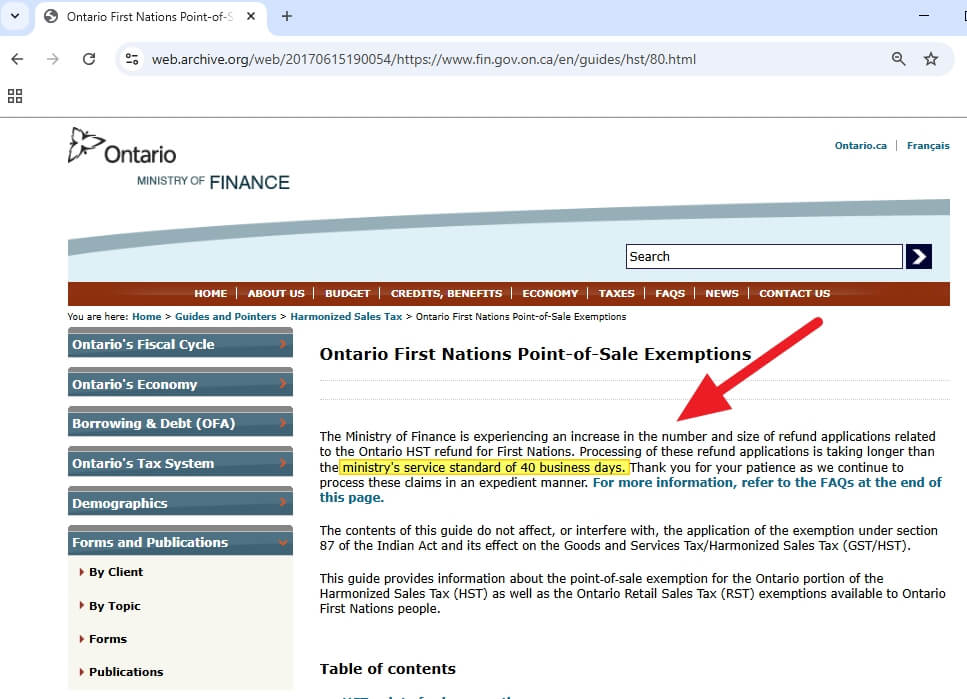This screenshot has width=967, height=699.
Task: Click the Table of contents heading
Action: [x=387, y=669]
